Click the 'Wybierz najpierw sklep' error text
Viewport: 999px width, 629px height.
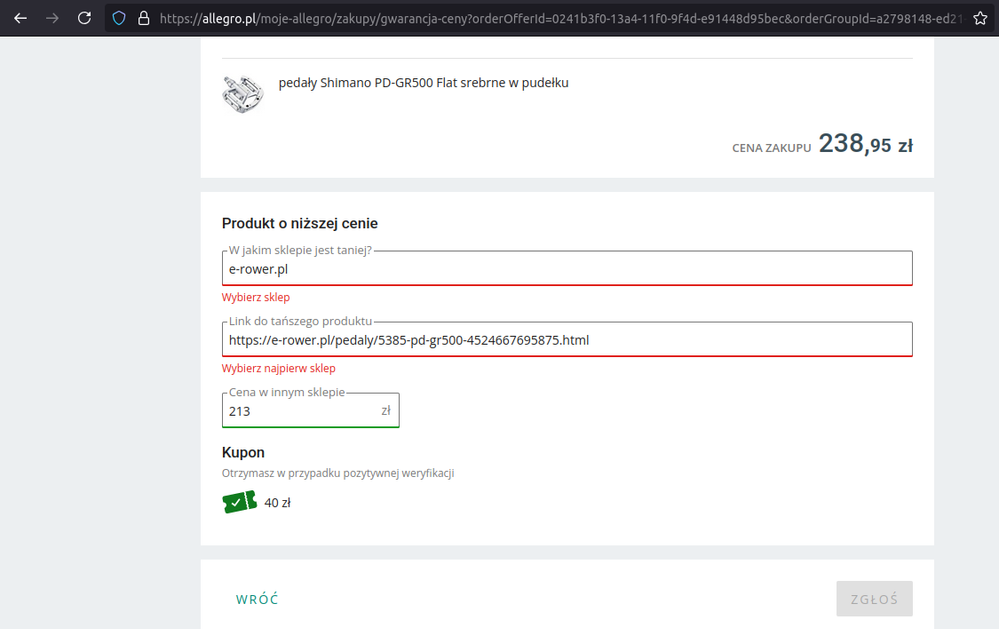coord(278,368)
